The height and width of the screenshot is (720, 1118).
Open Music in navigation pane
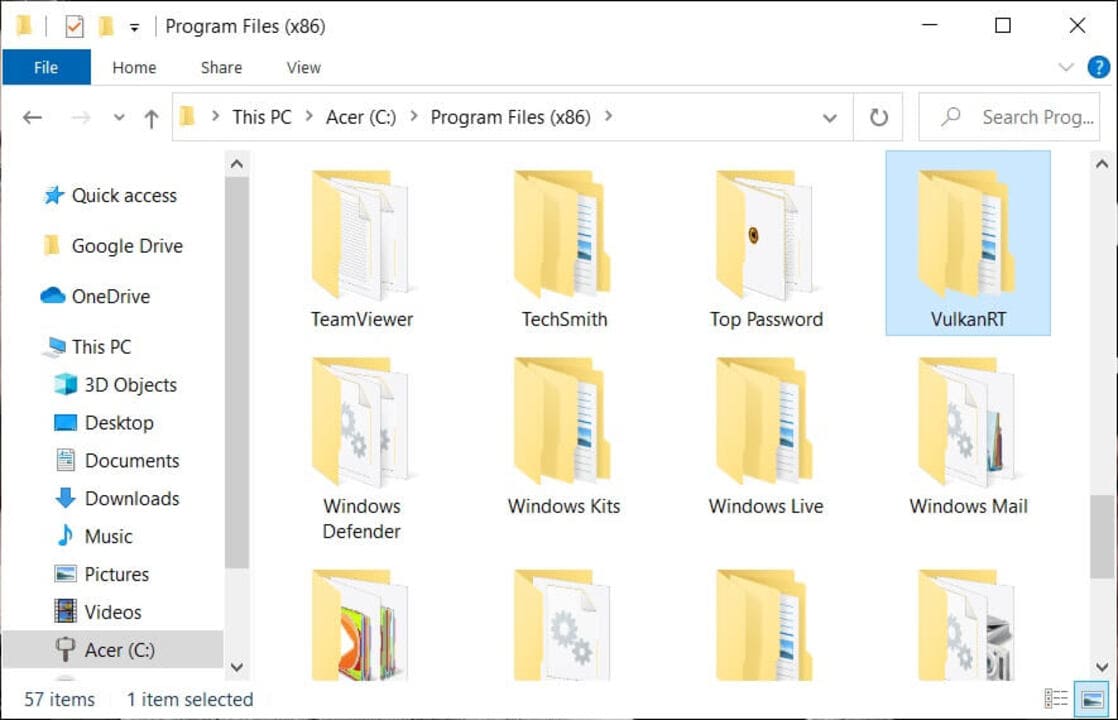[94, 536]
